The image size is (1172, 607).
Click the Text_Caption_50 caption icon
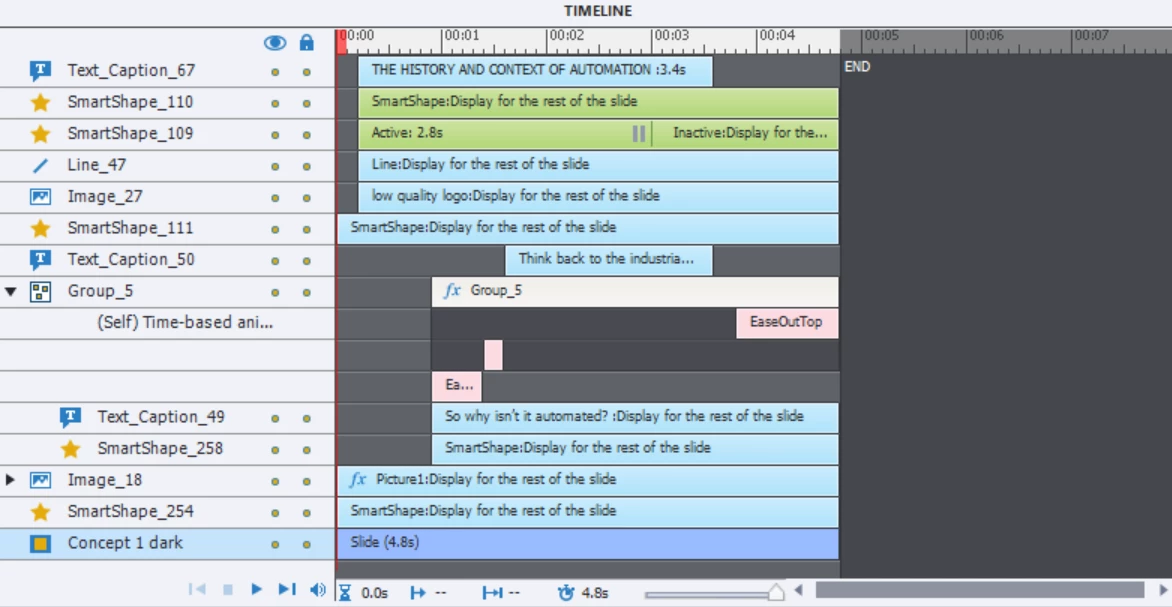[x=40, y=260]
